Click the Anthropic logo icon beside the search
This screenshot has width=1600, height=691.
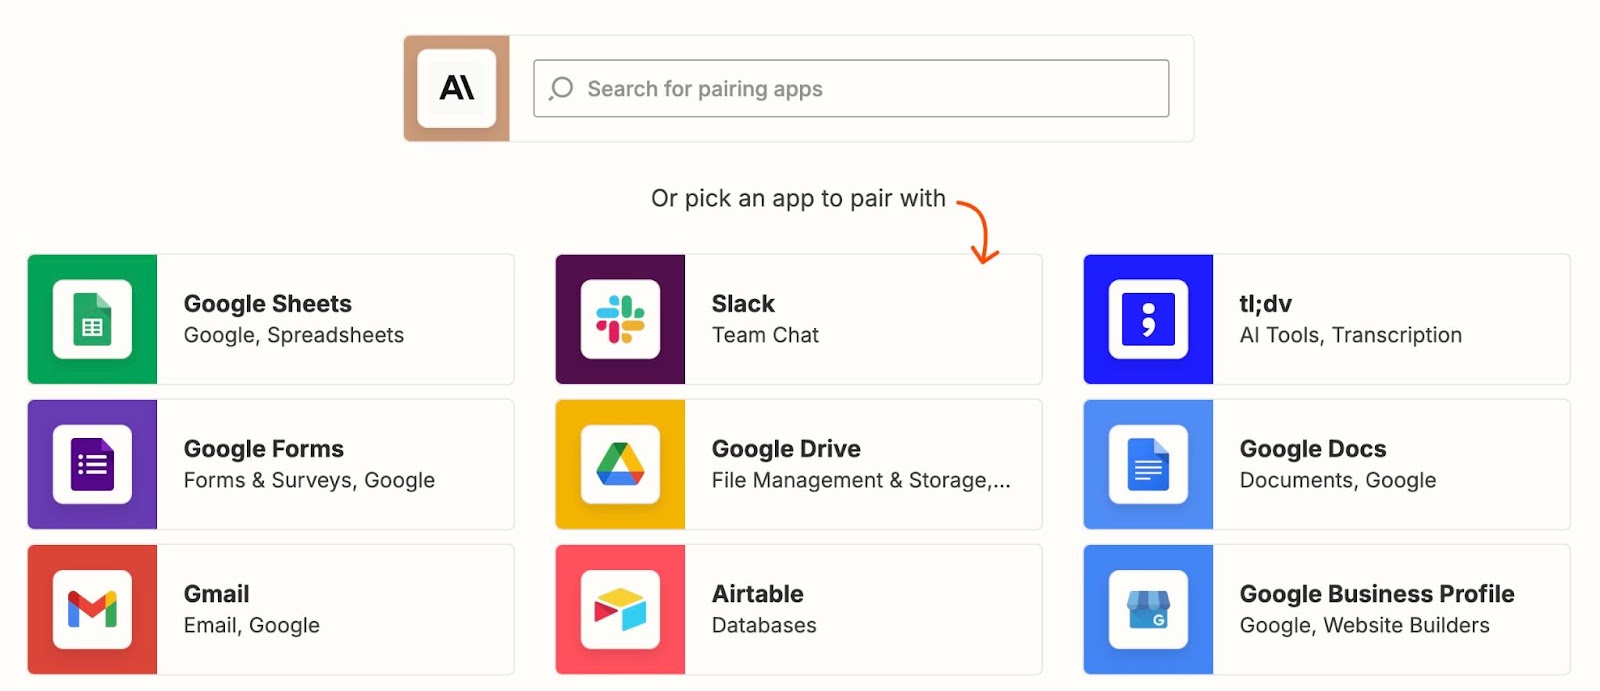click(x=457, y=88)
